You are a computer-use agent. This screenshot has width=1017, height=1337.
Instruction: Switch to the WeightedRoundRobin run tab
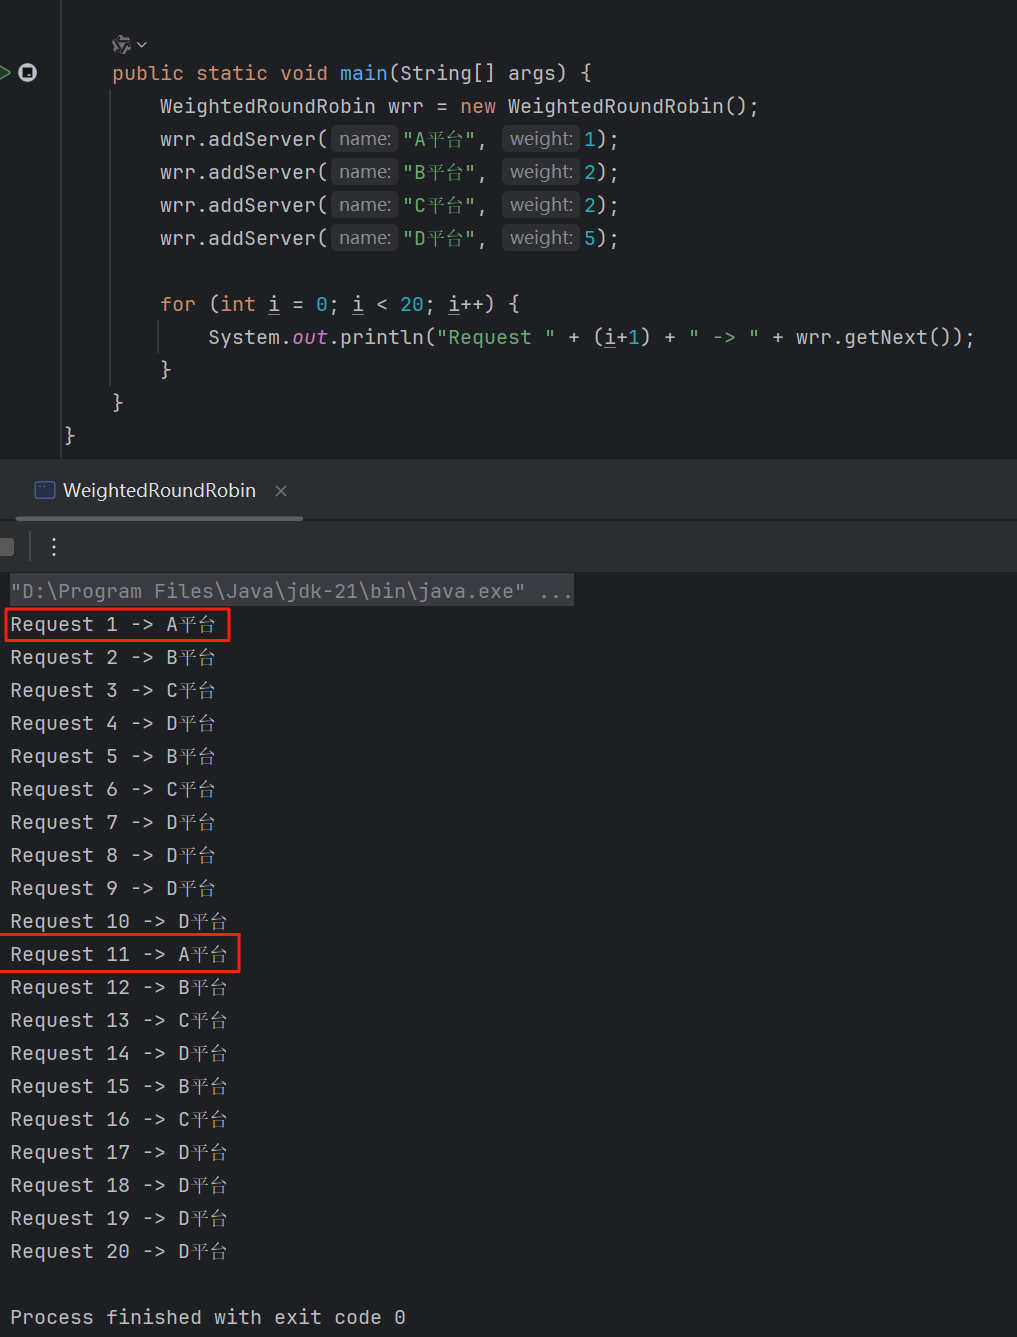[x=159, y=490]
